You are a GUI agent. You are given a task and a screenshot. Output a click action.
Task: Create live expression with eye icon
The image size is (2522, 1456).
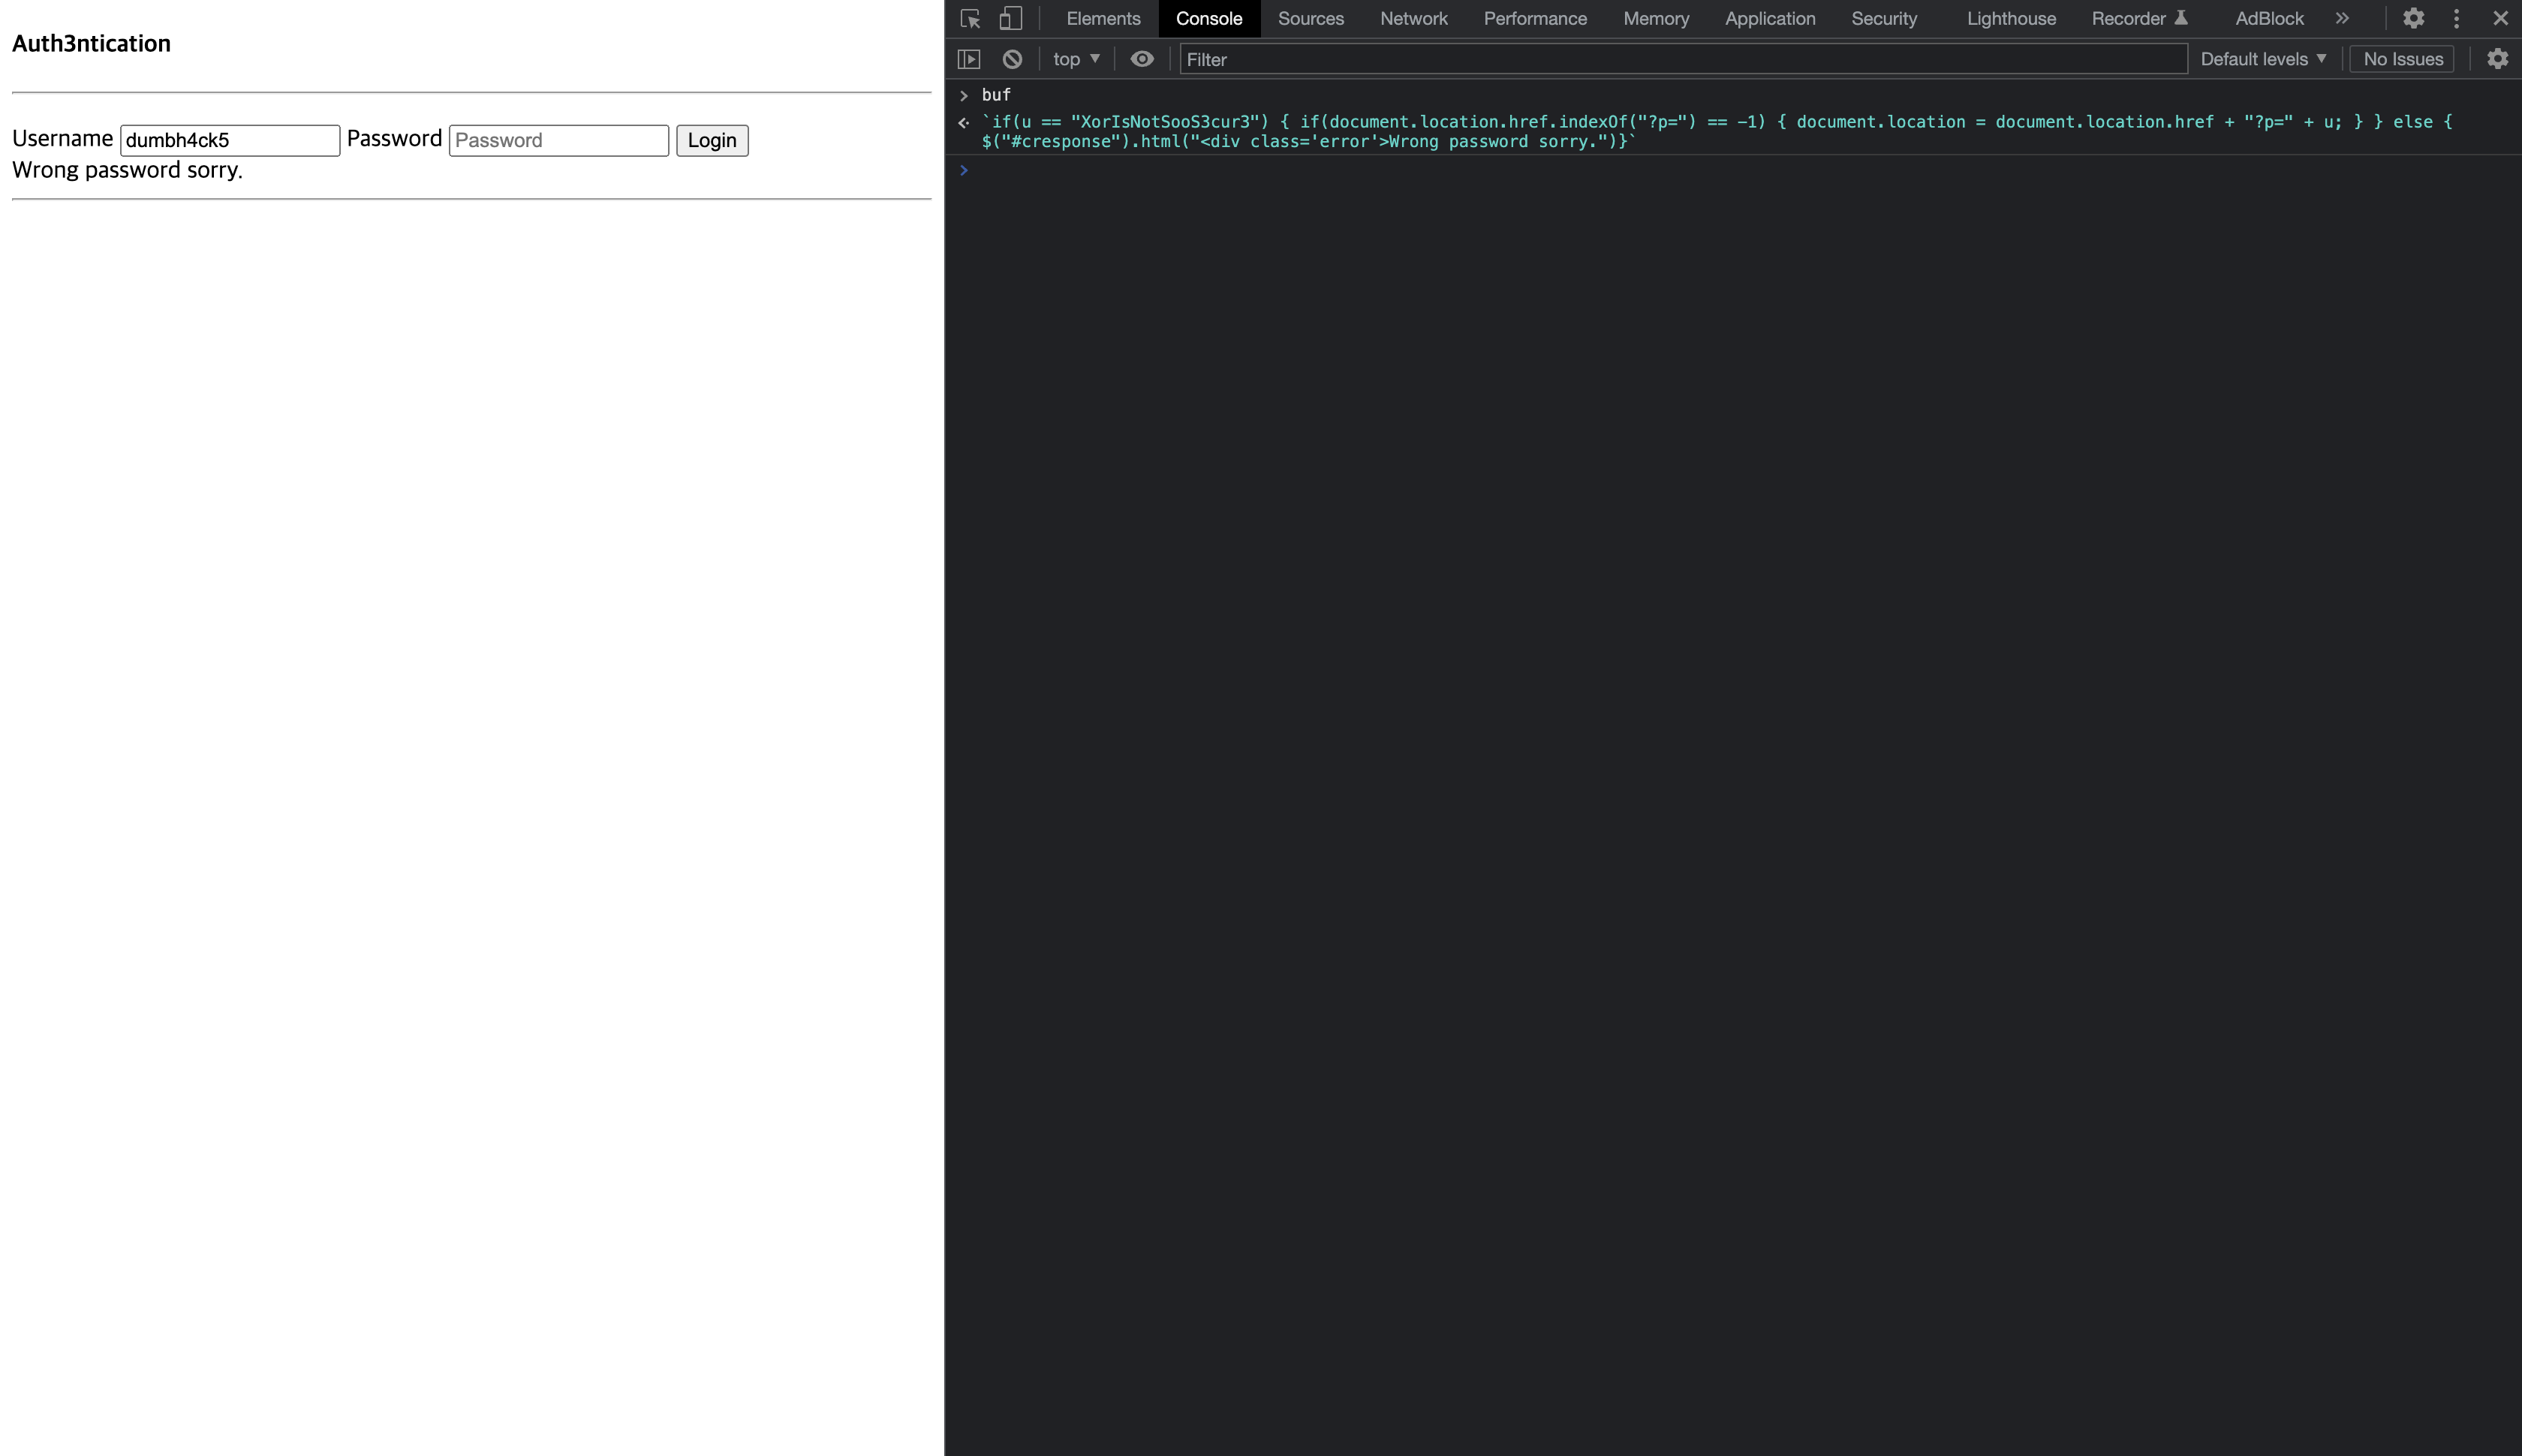click(x=1141, y=59)
